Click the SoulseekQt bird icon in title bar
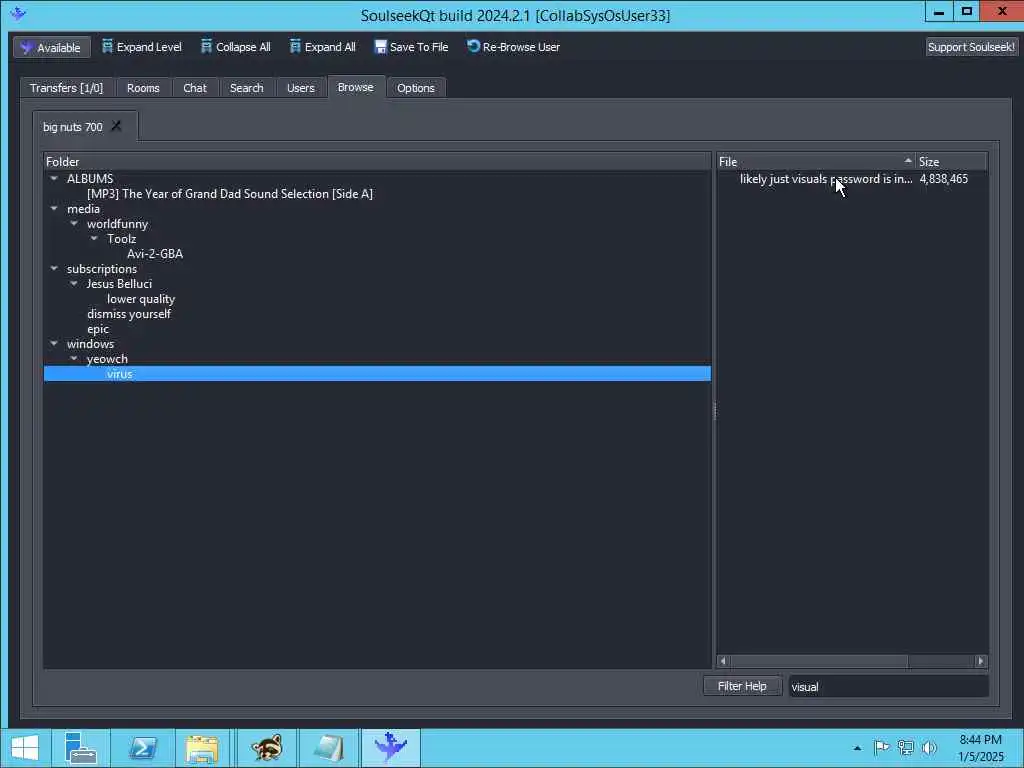Viewport: 1024px width, 768px height. 18,13
